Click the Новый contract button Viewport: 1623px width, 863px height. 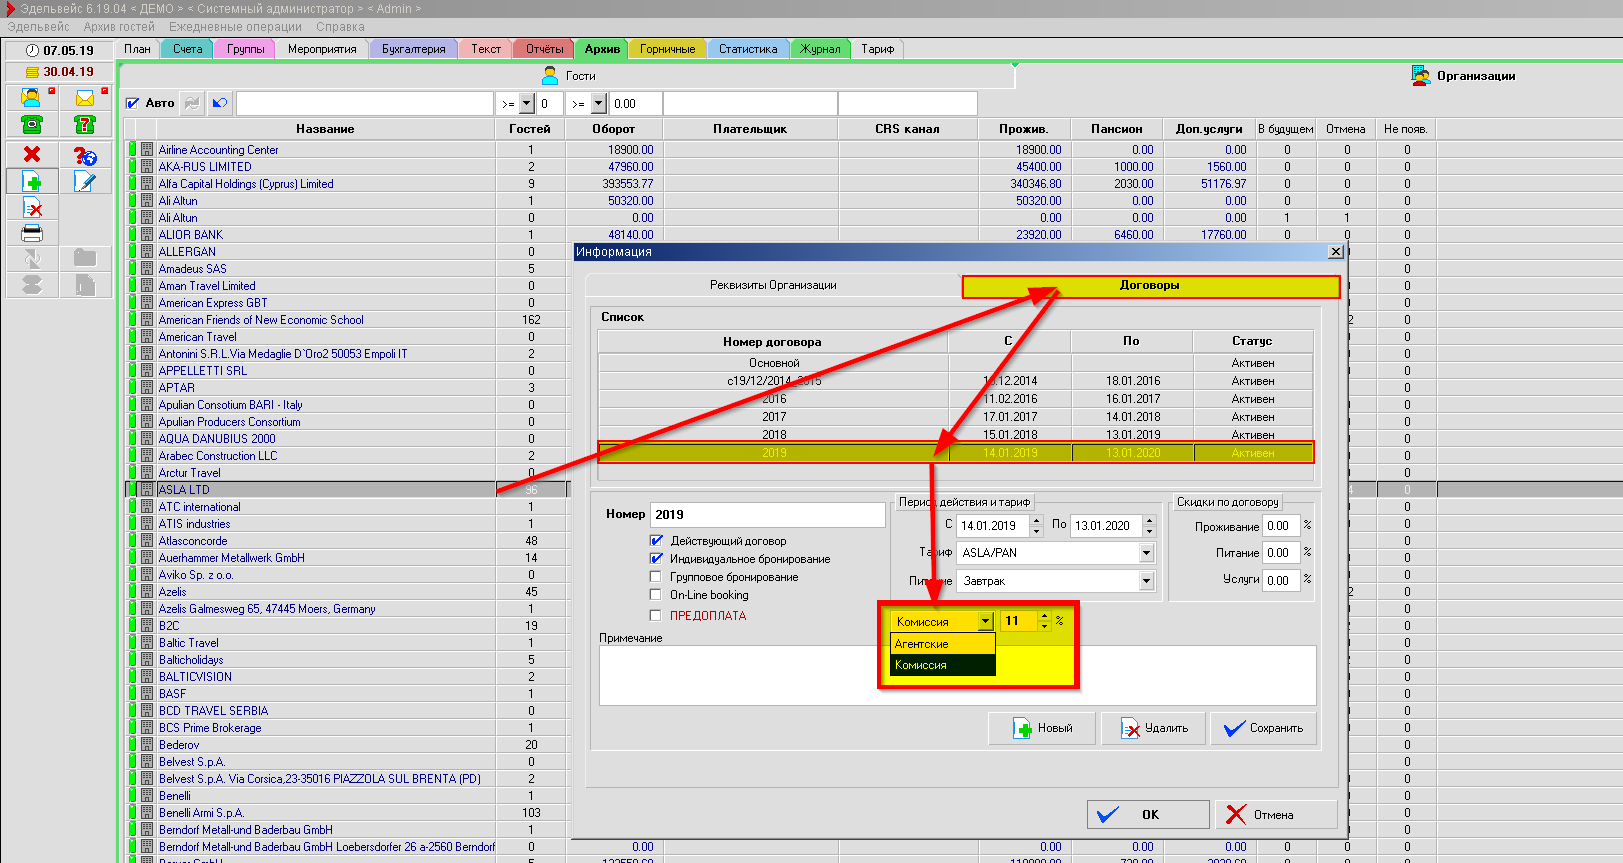click(x=1042, y=728)
